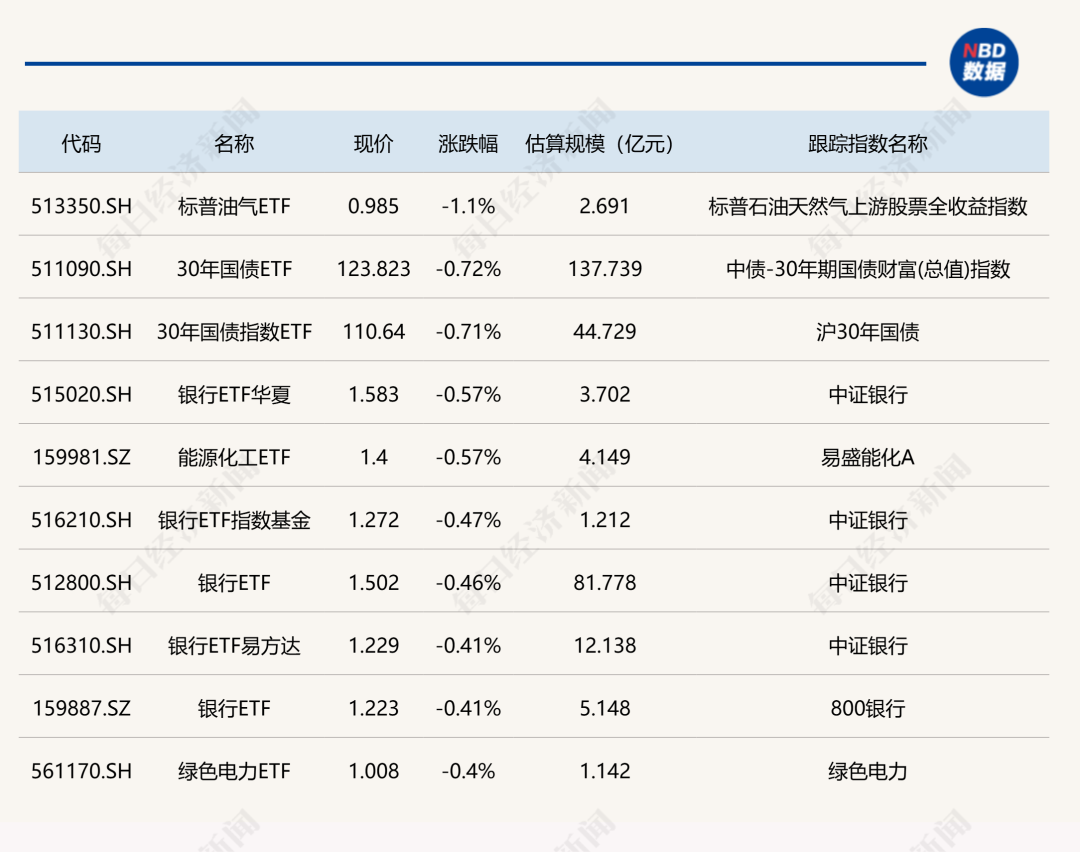Open the 银行ETF指数基金 entry

tap(234, 520)
